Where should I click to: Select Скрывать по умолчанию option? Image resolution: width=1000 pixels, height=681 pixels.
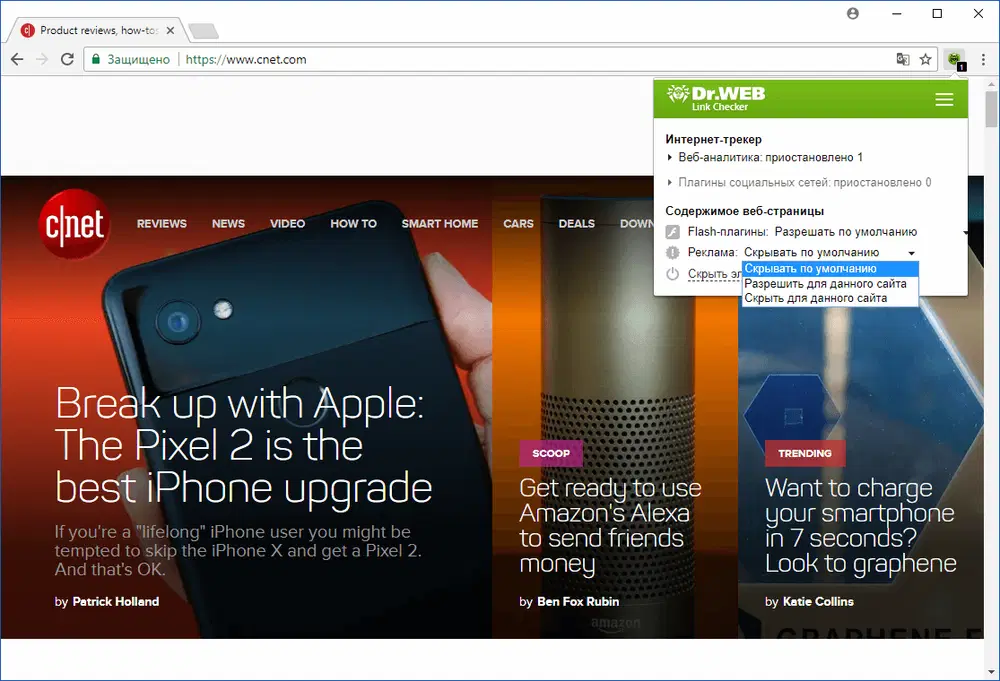(x=830, y=268)
